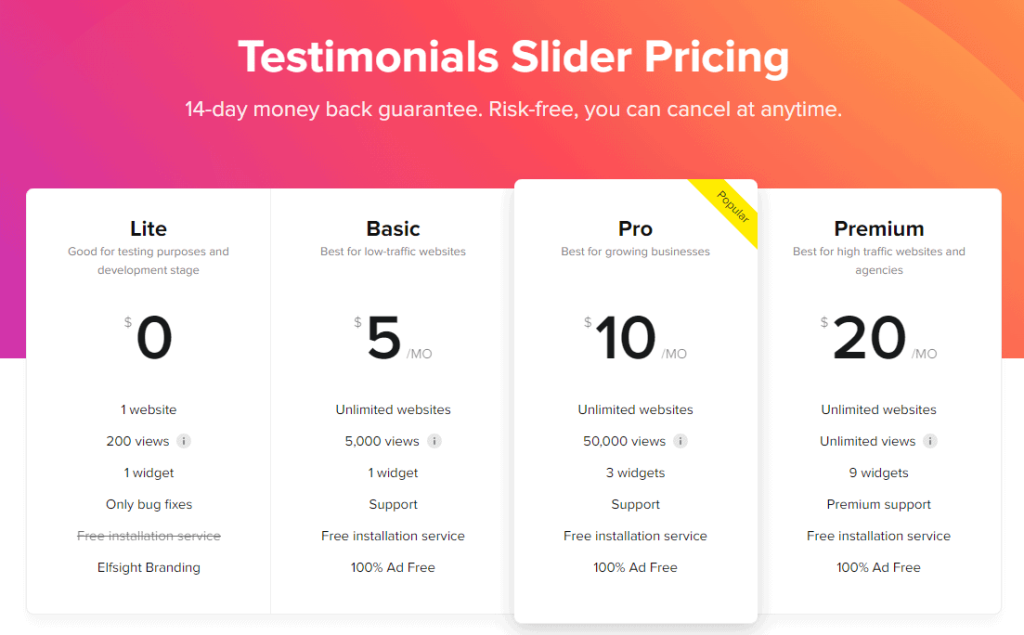Select the Basic plan heading
1024x635 pixels.
pos(393,229)
